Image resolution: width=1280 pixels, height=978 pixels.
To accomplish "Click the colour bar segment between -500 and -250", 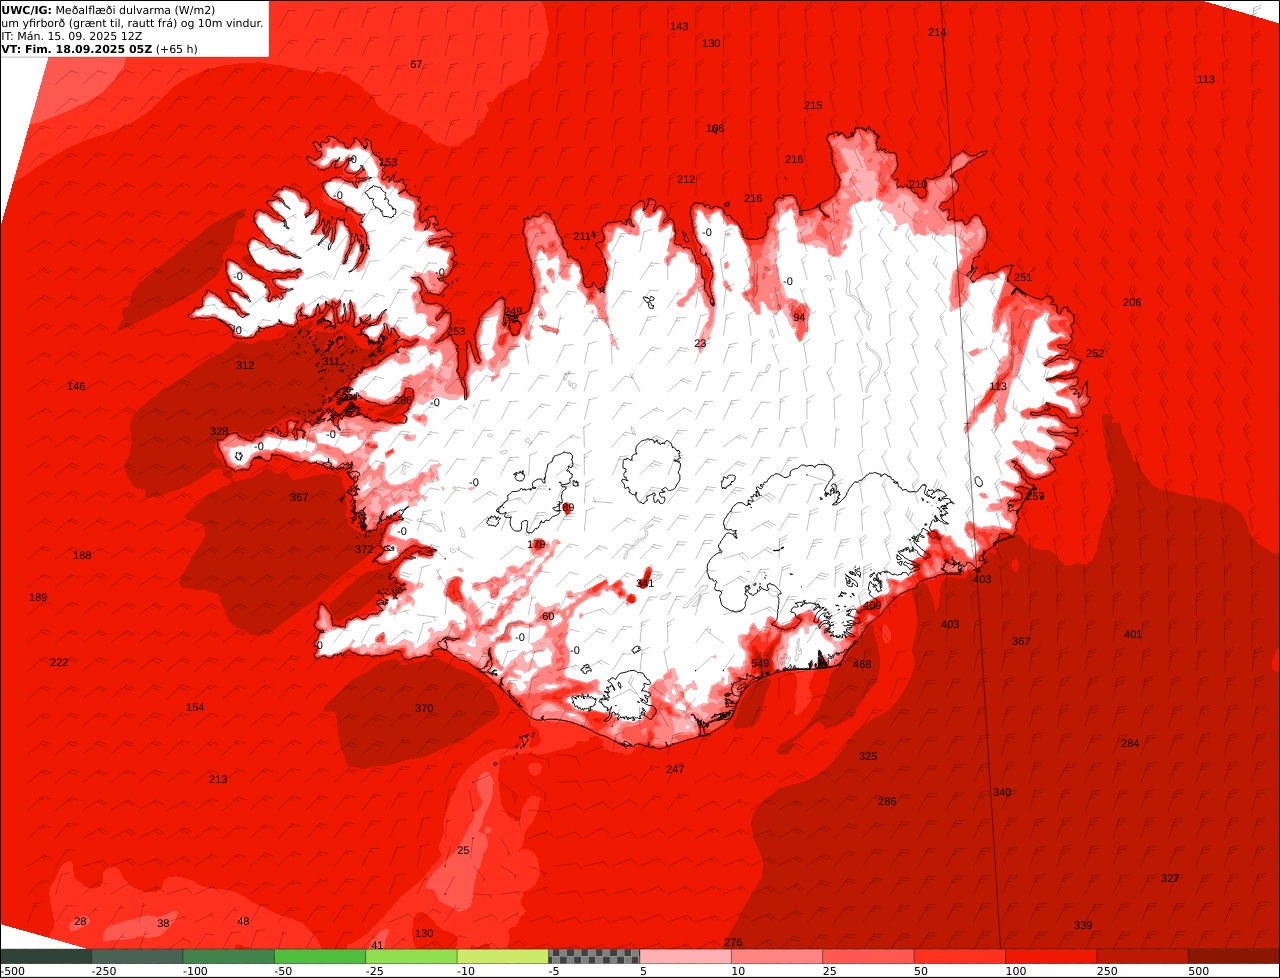I will [x=46, y=957].
